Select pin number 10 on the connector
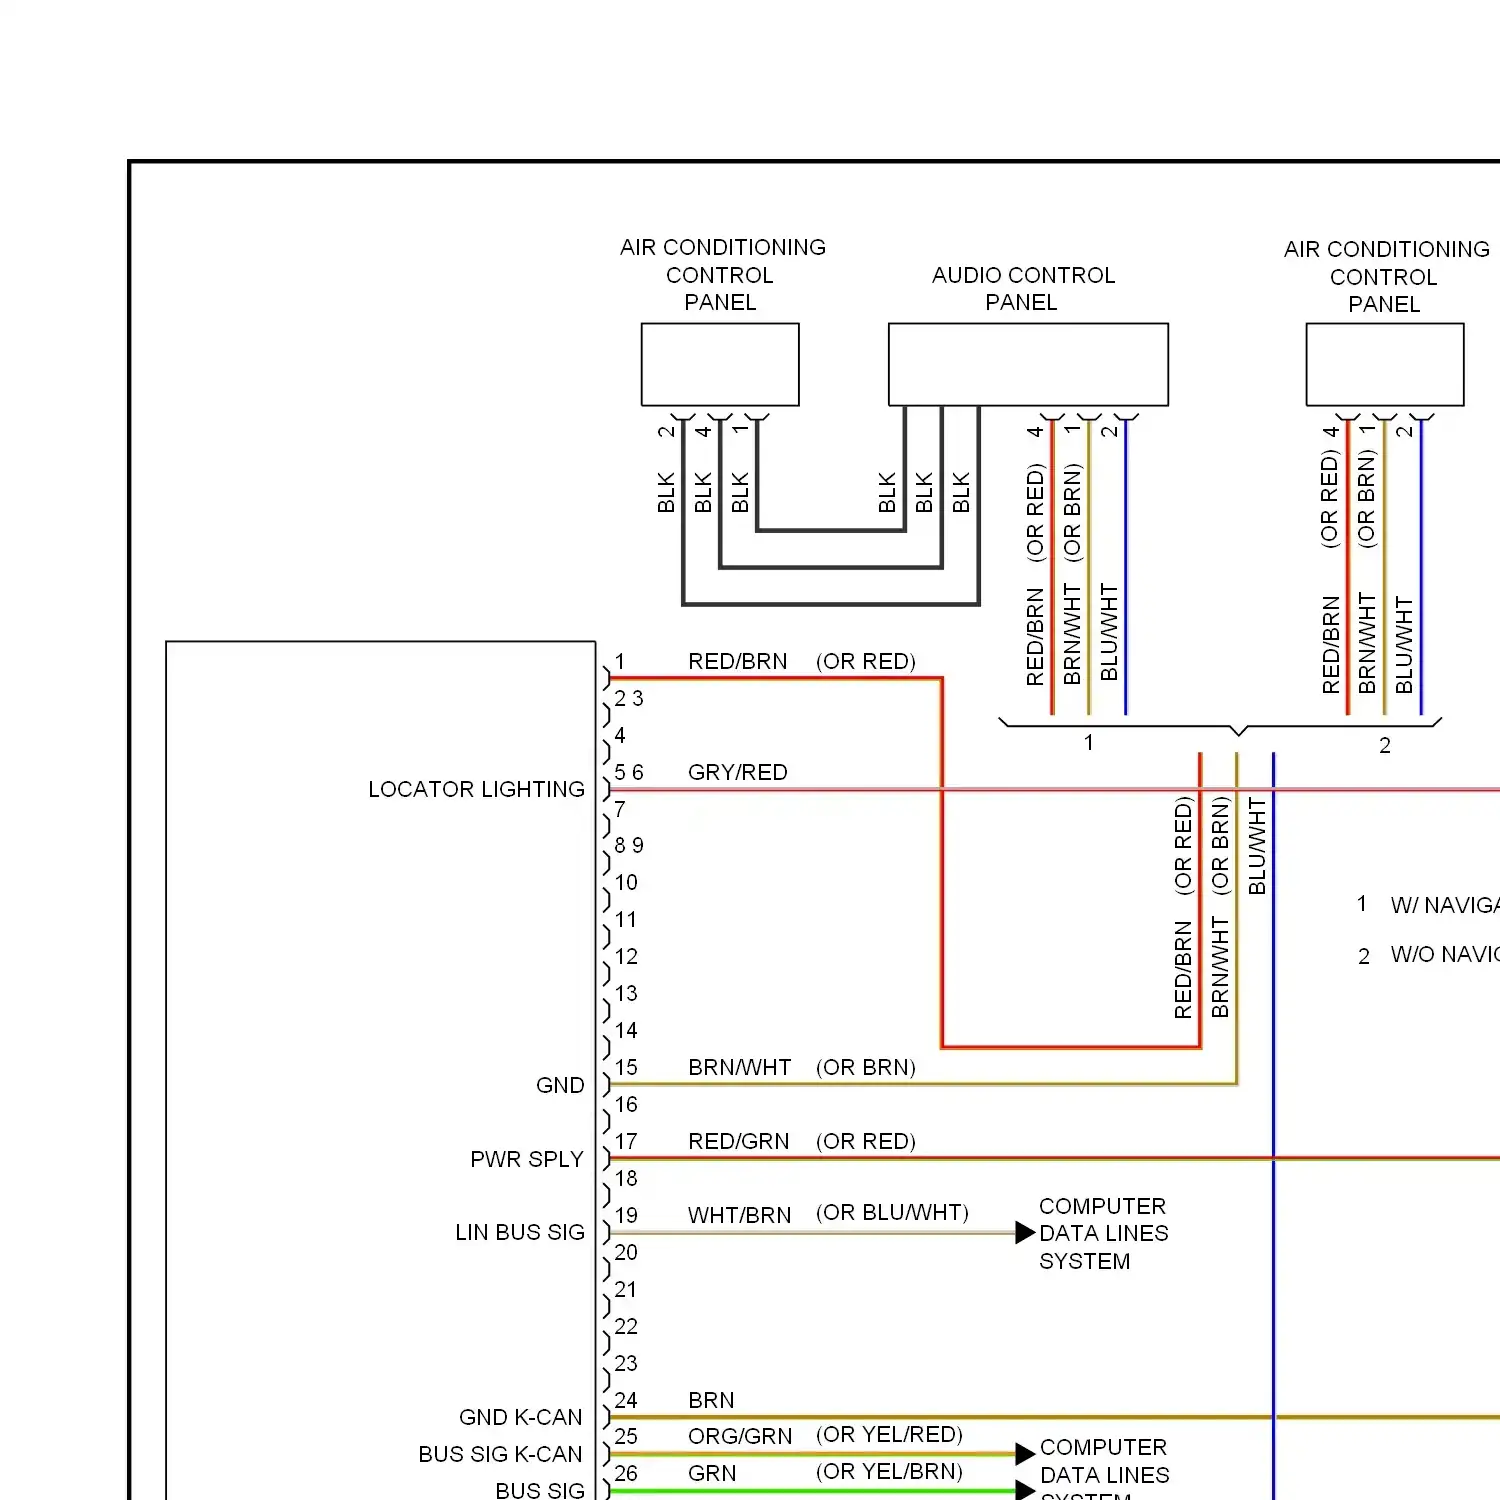Viewport: 1500px width, 1500px height. (626, 882)
